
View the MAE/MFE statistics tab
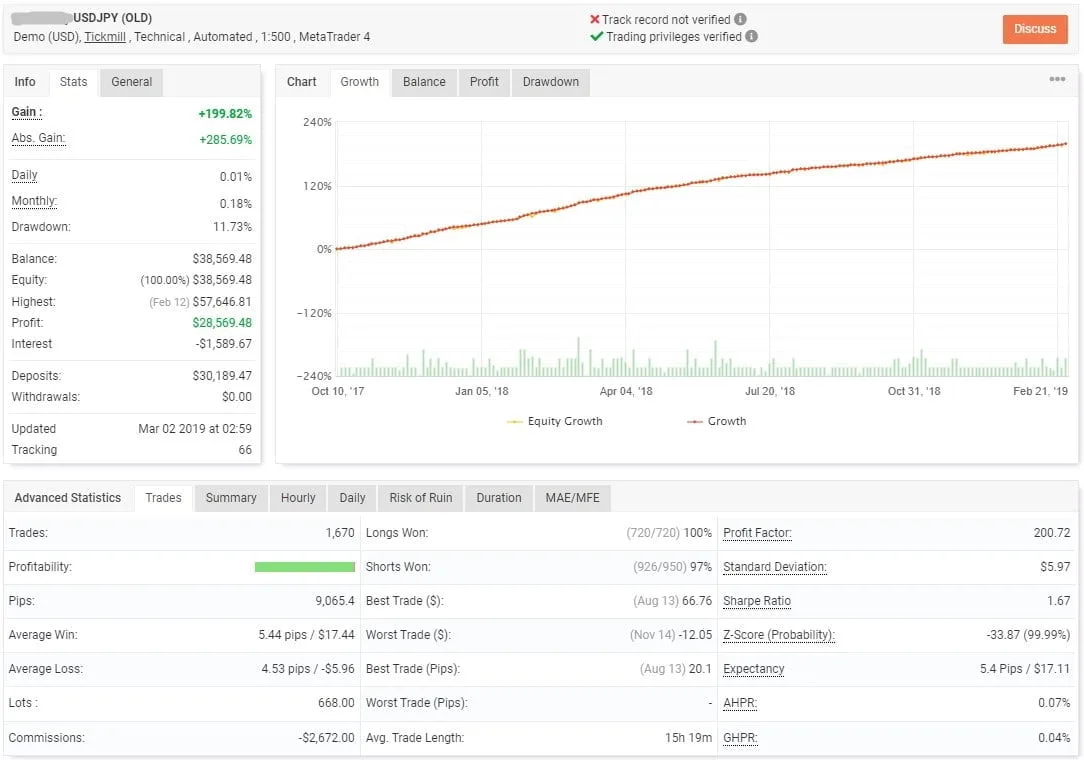tap(572, 497)
